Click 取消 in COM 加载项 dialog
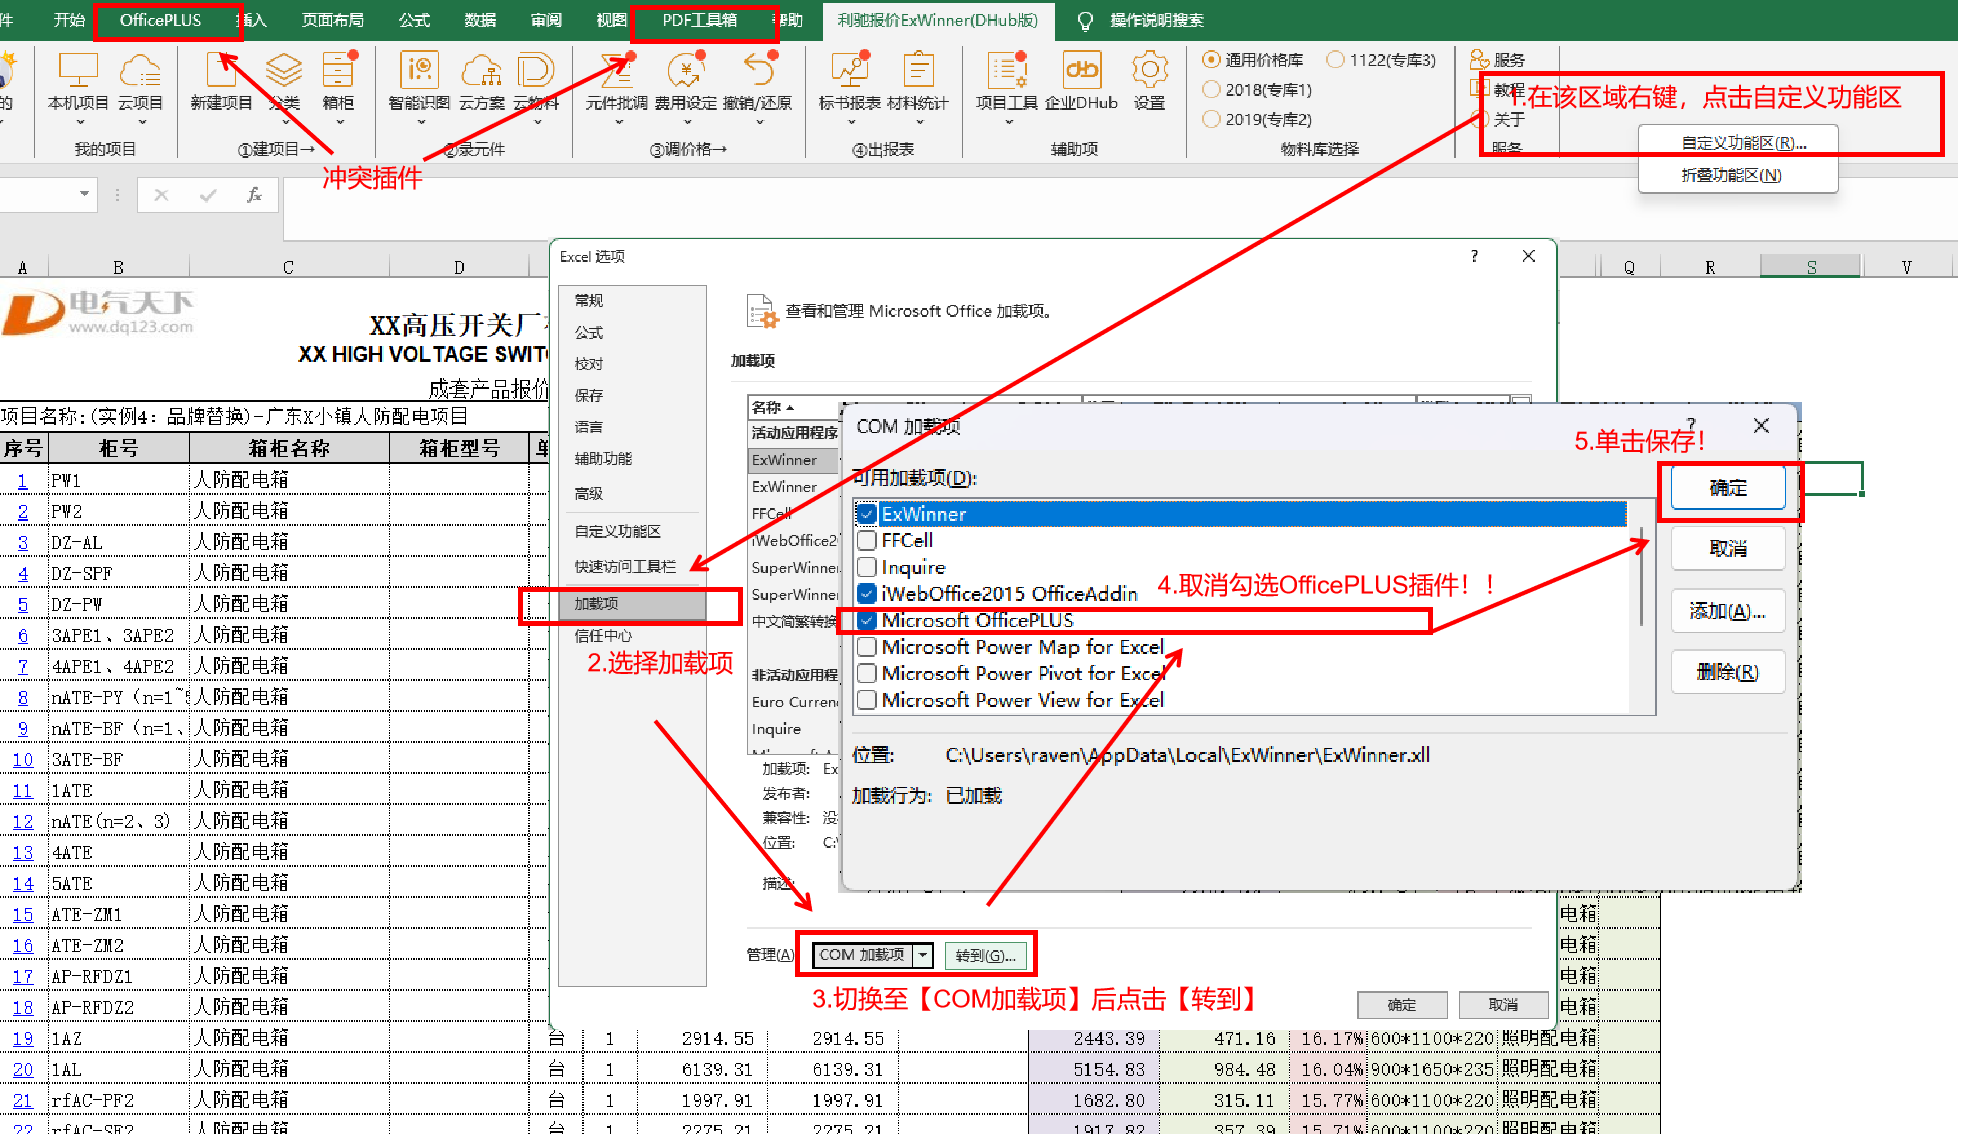 (x=1727, y=549)
